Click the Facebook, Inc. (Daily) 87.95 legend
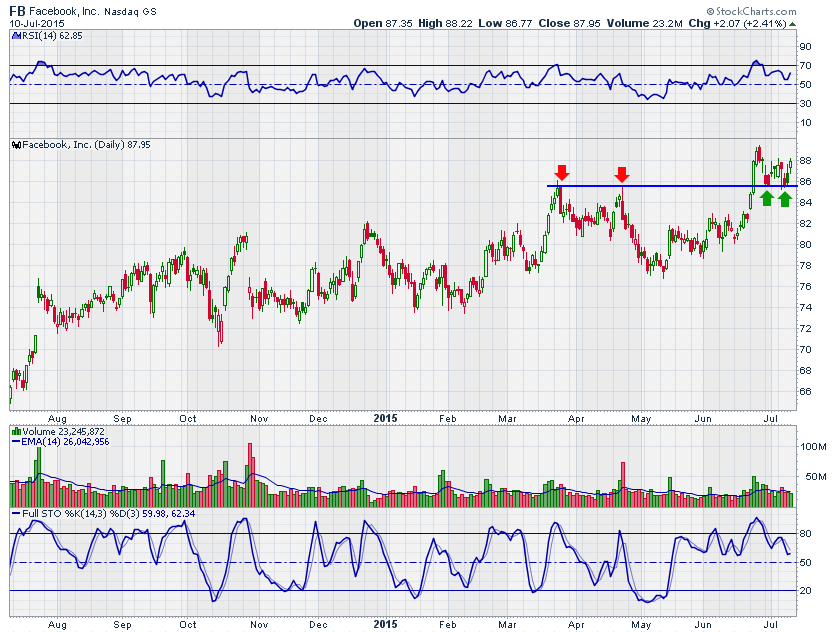Screen dimensions: 832x632 click(x=86, y=144)
